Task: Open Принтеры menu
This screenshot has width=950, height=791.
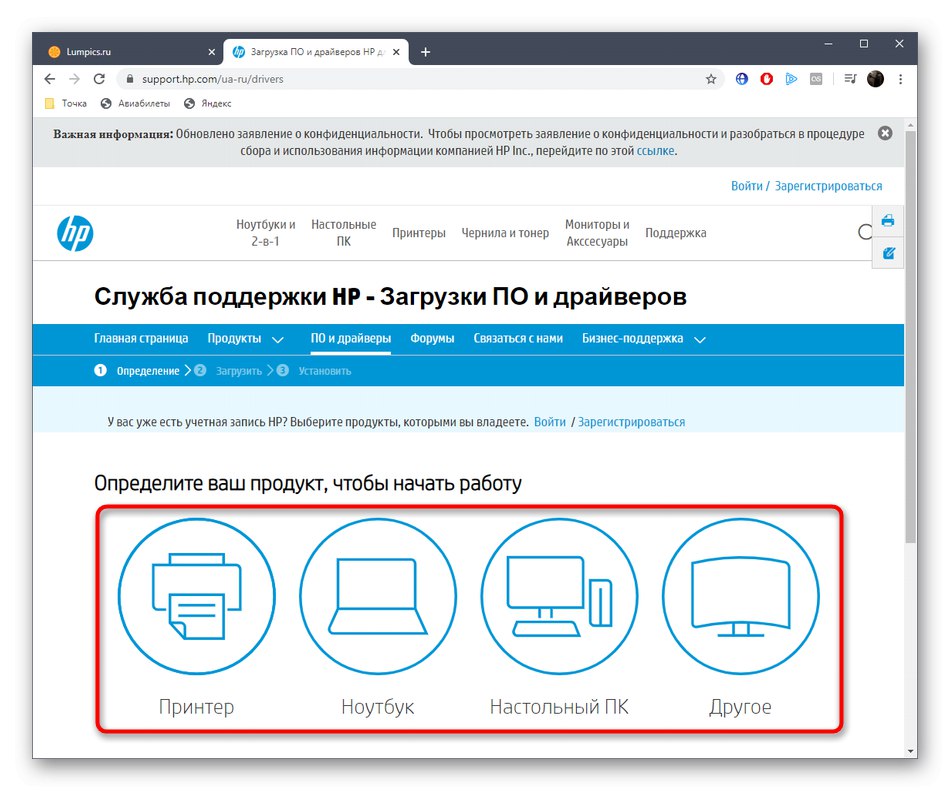Action: 419,233
